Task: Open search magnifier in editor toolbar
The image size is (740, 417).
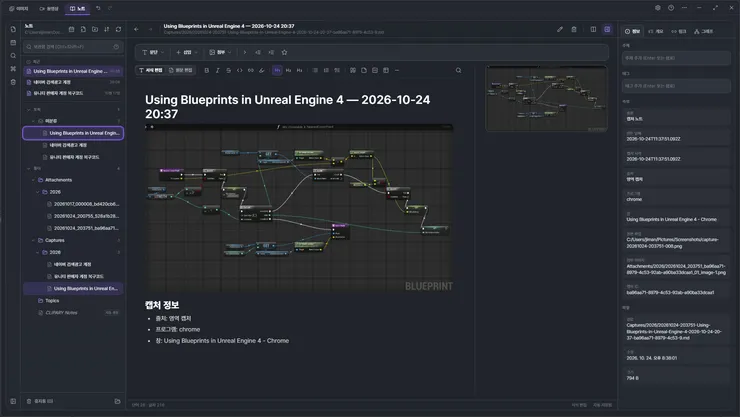Action: (458, 70)
